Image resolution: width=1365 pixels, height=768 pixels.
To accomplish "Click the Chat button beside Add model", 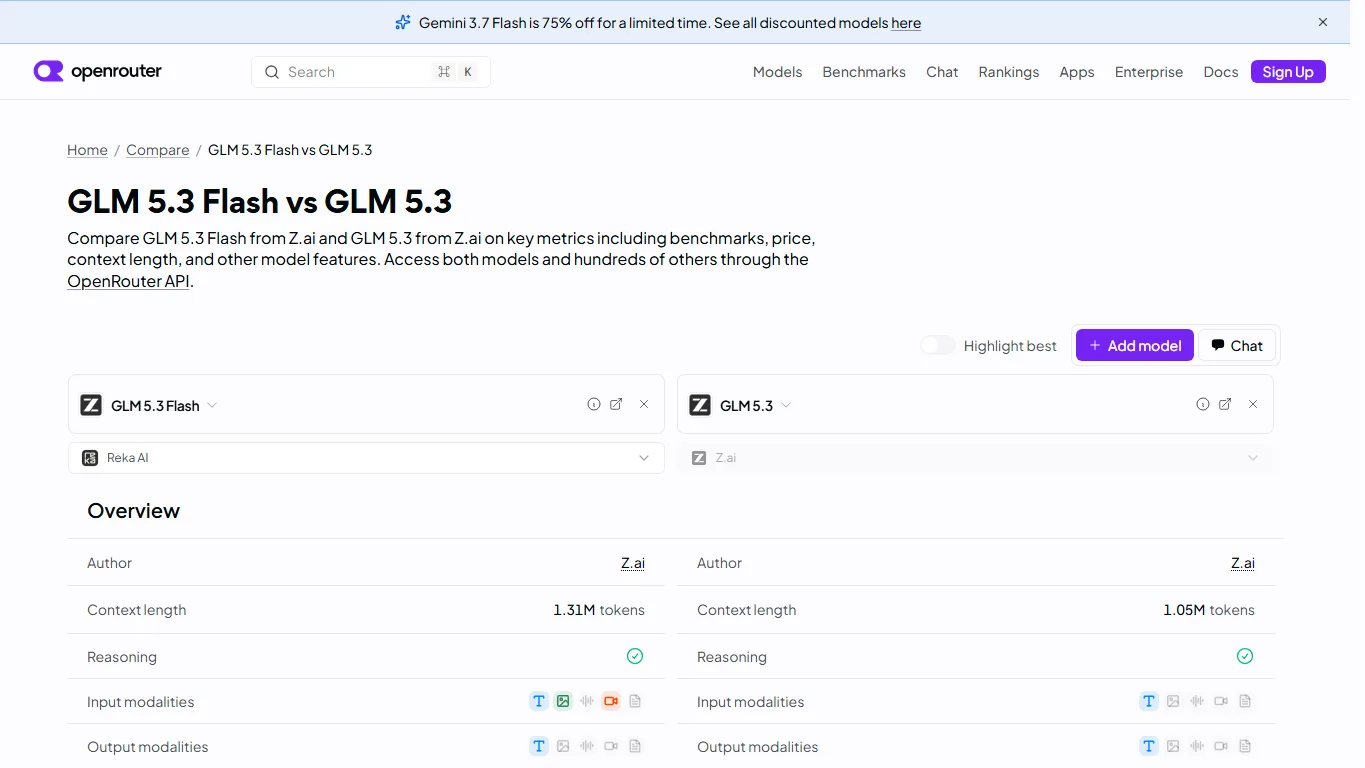I will pos(1237,345).
